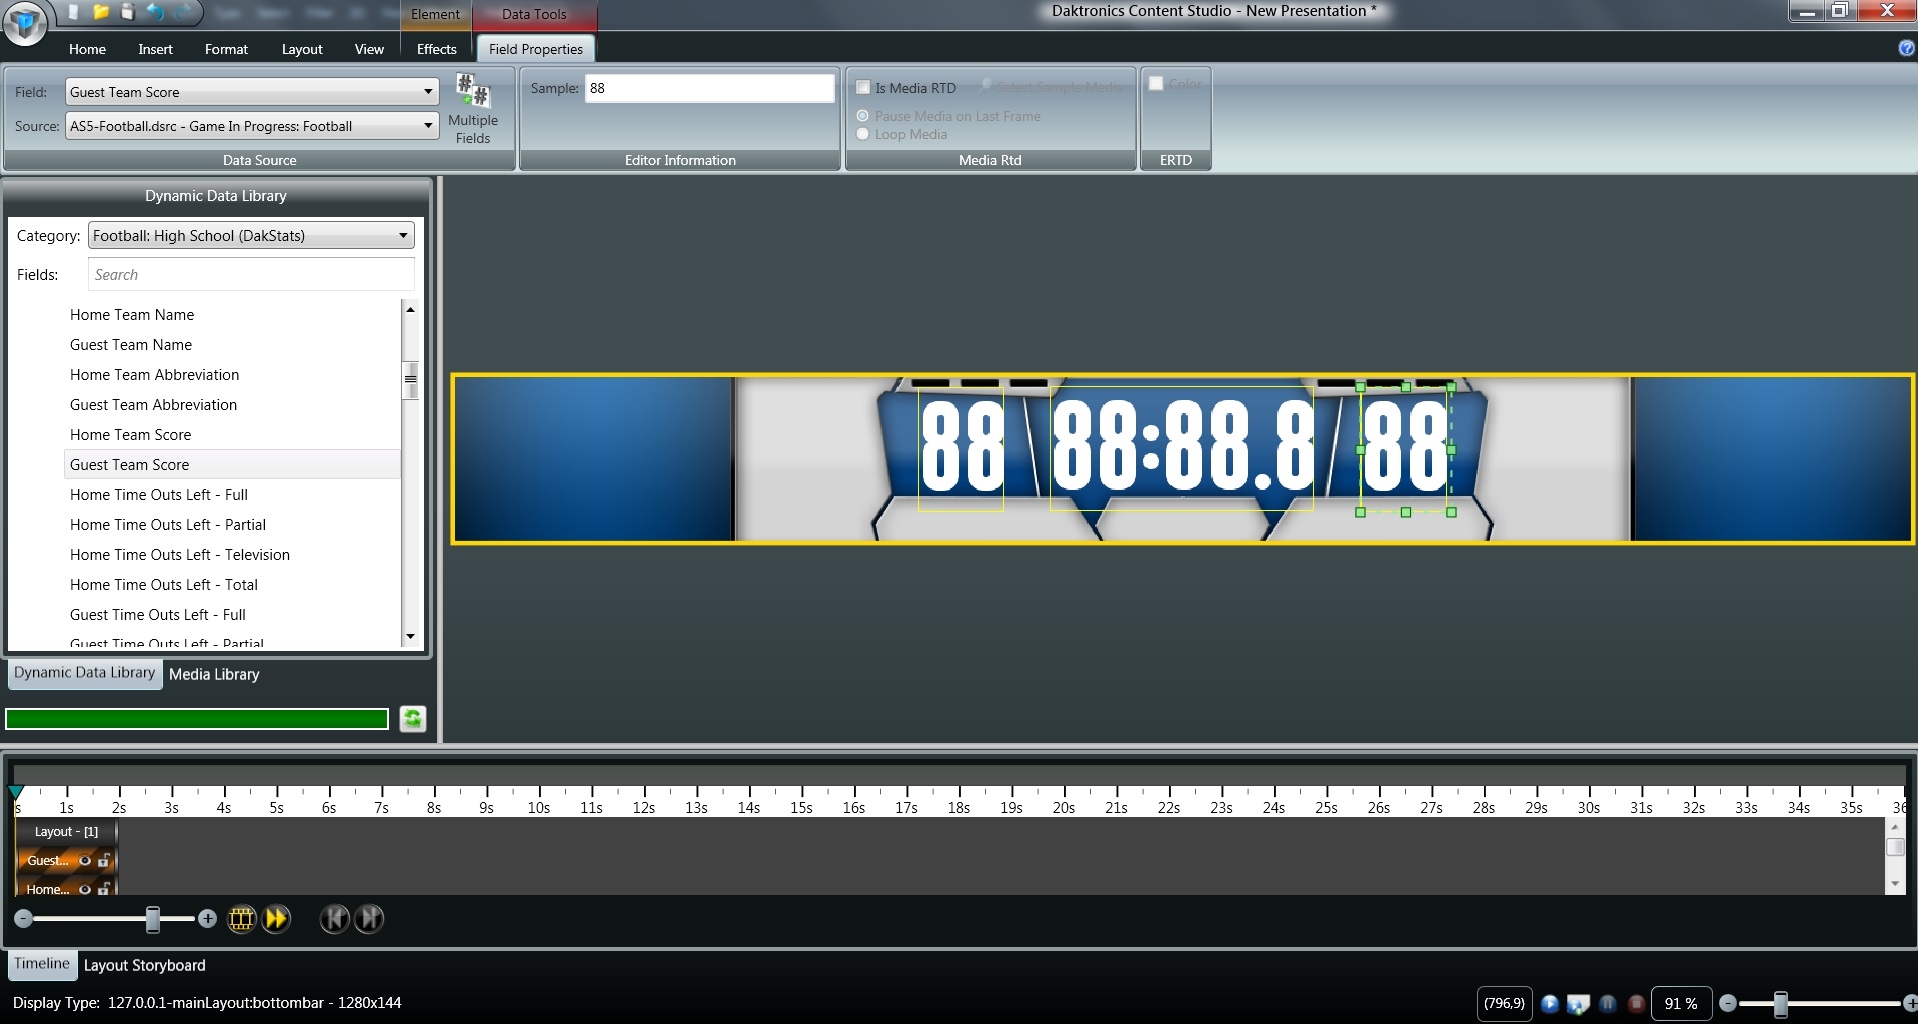Expand the Category dropdown for Football: High School
This screenshot has height=1029, width=1918.
(x=403, y=236)
